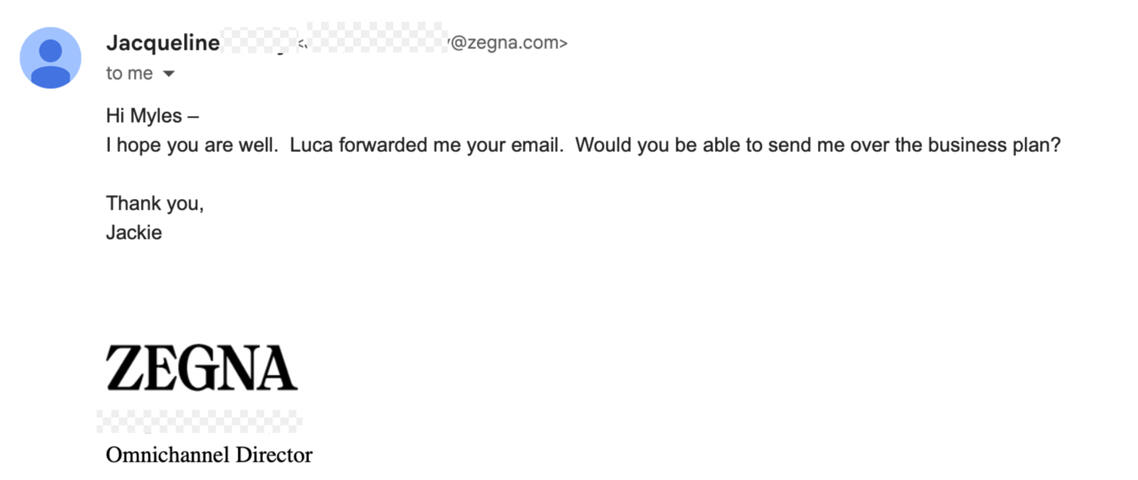Click the 'Thank you,' closing line
Viewport: 1138px width, 480px height.
click(x=155, y=204)
